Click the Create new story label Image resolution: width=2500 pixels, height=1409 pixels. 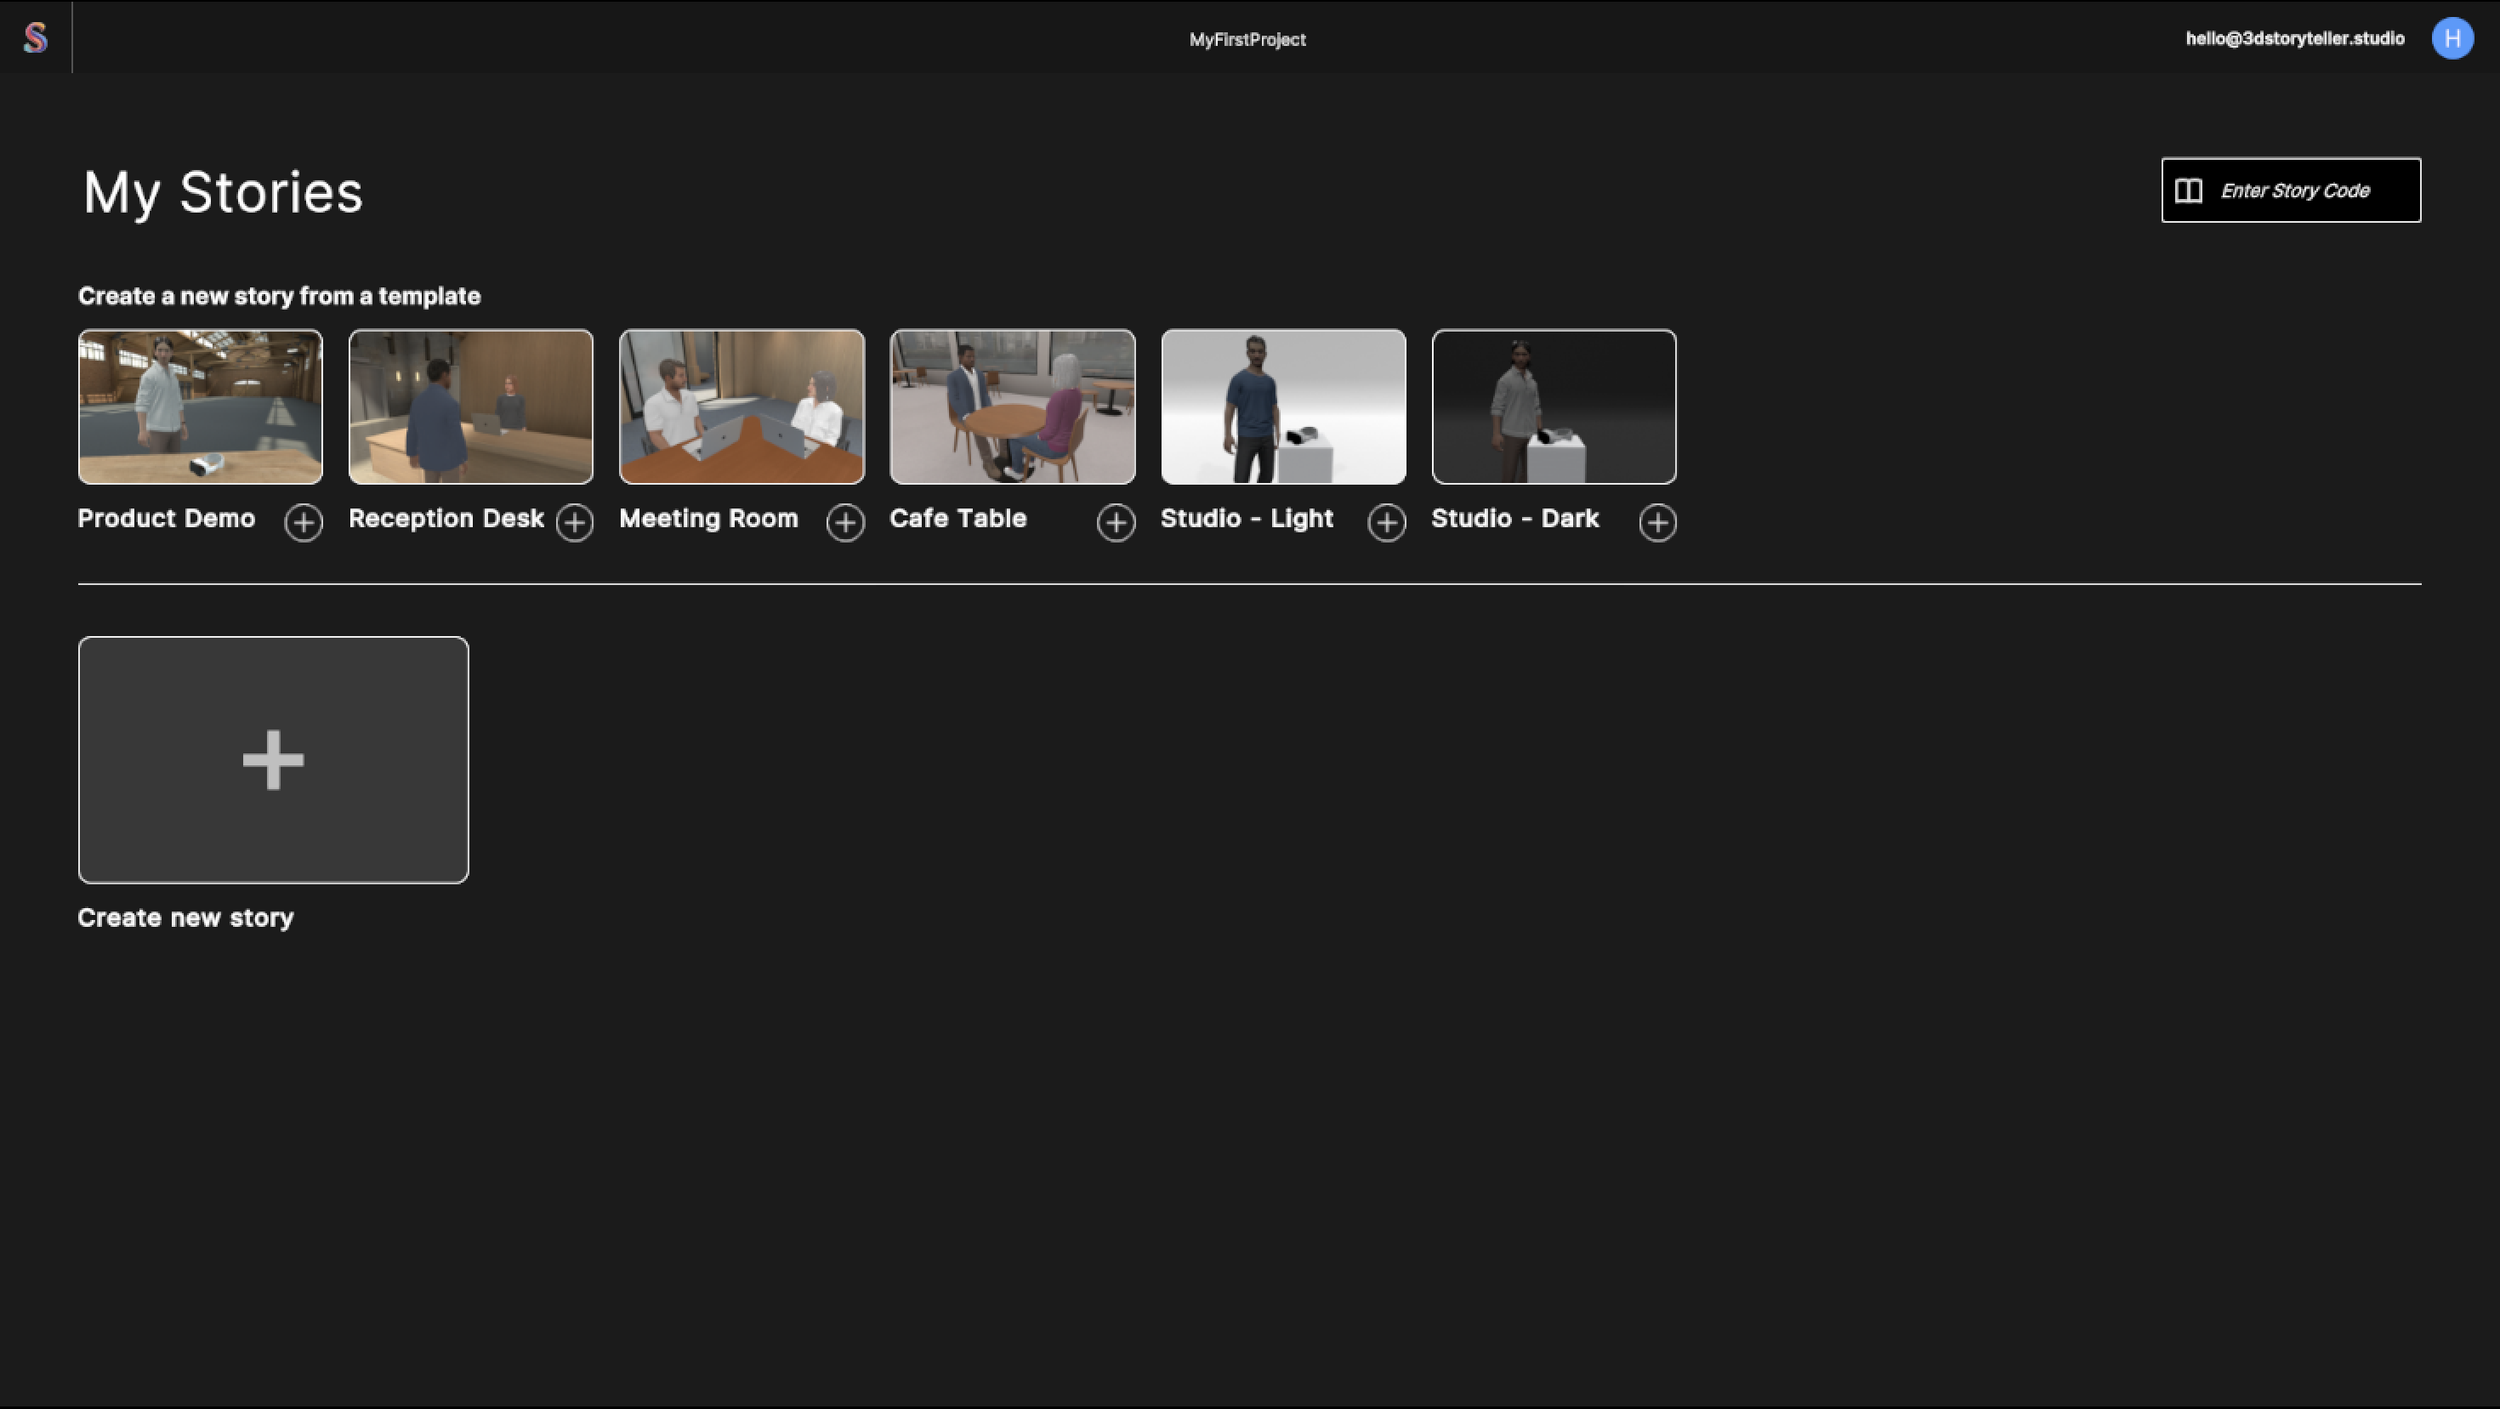[x=186, y=917]
